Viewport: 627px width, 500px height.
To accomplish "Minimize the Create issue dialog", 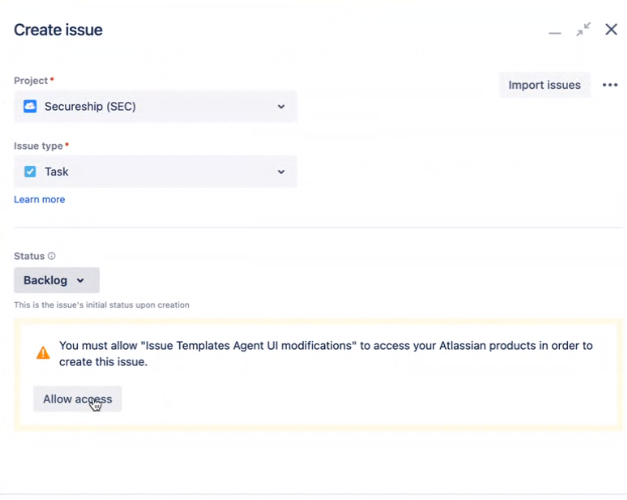I will click(x=555, y=32).
